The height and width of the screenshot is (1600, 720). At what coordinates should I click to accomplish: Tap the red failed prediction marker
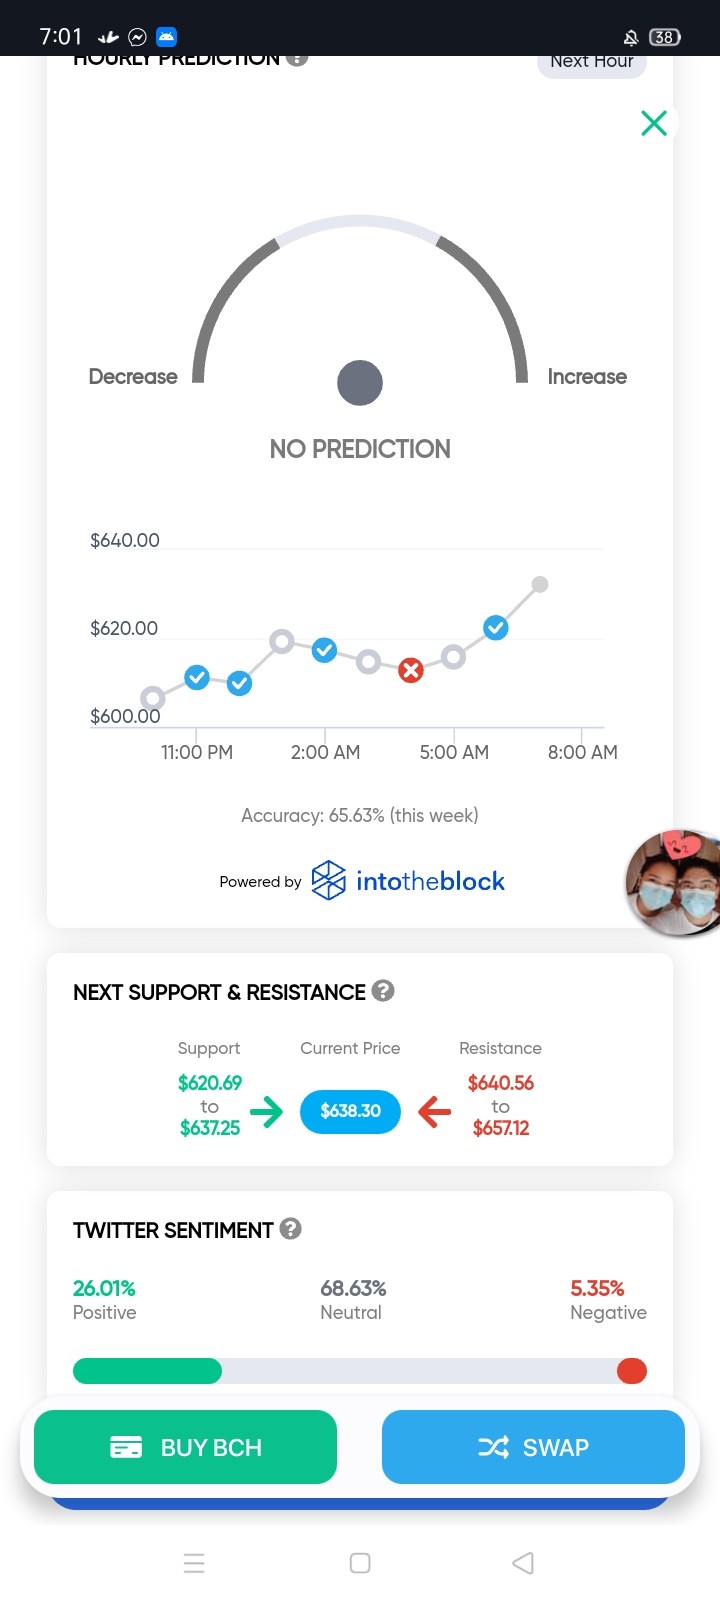(410, 670)
